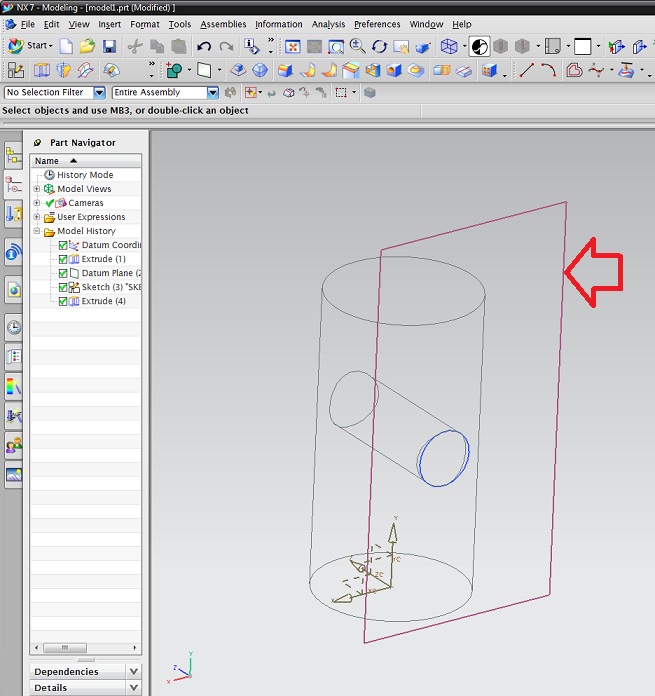655x696 pixels.
Task: Toggle checkbox for Extrude (4)
Action: [63, 301]
